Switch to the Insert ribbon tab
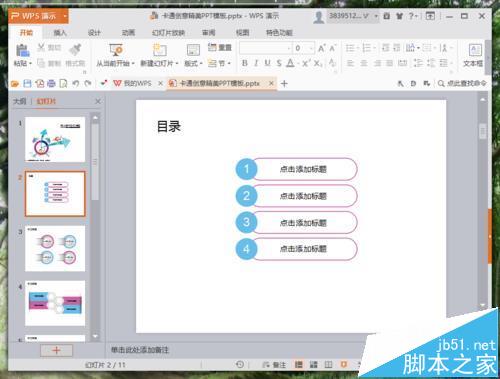Screen dimensions: 500x379 (60, 33)
